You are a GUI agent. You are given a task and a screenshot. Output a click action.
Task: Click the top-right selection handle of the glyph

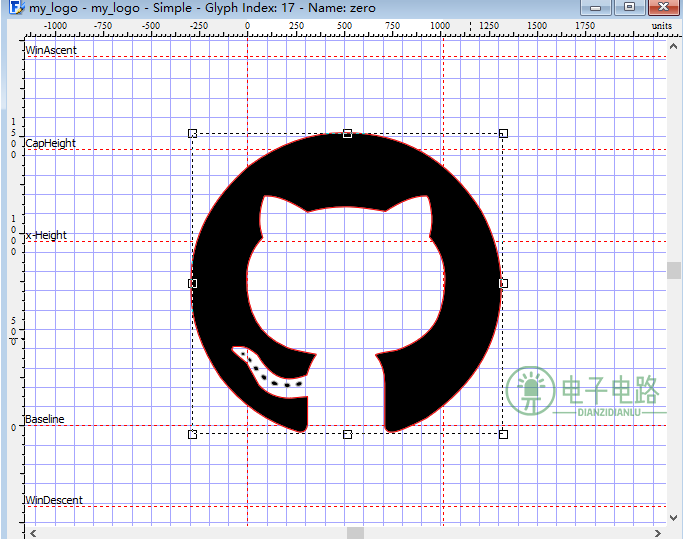tap(503, 133)
